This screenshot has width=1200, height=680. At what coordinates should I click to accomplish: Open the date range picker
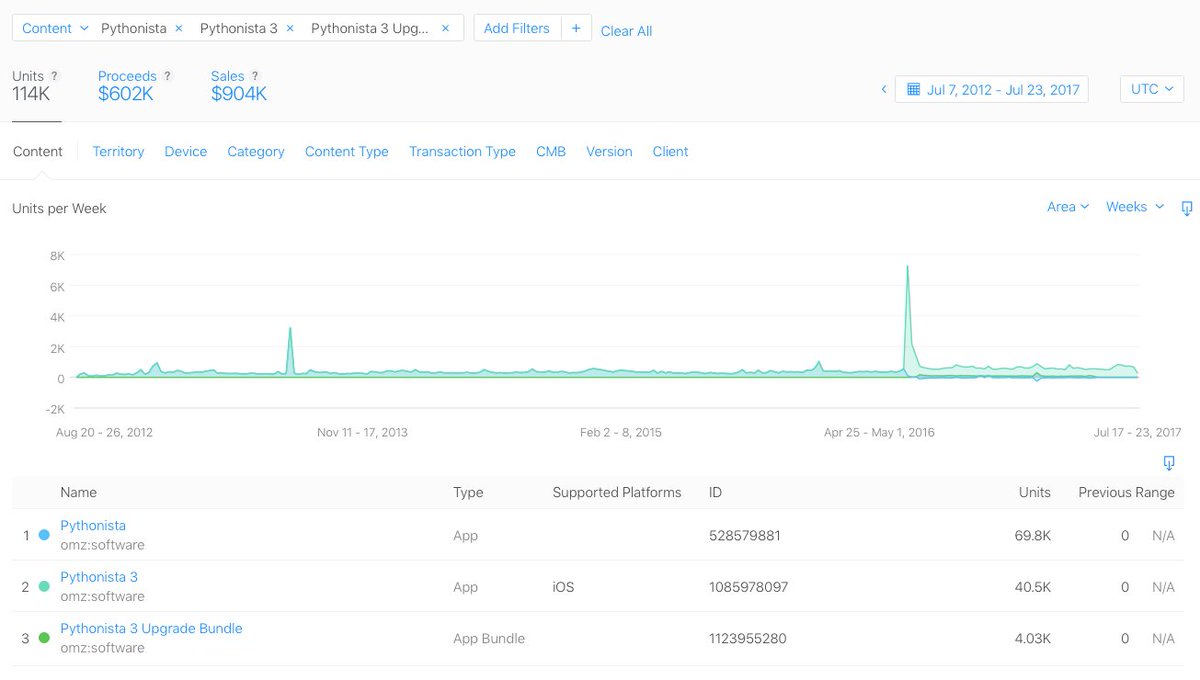[992, 89]
